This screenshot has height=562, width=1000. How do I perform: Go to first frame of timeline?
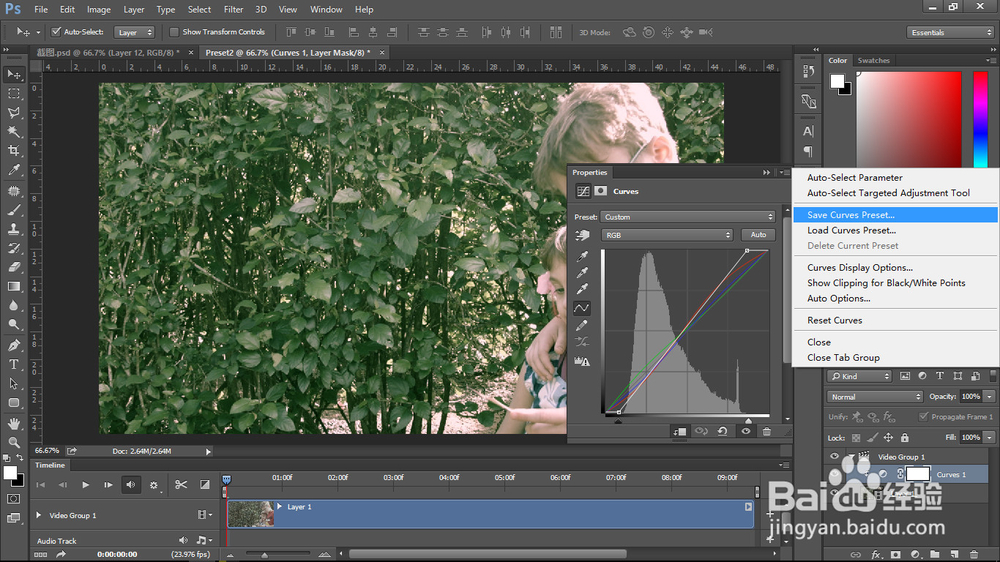[40, 485]
